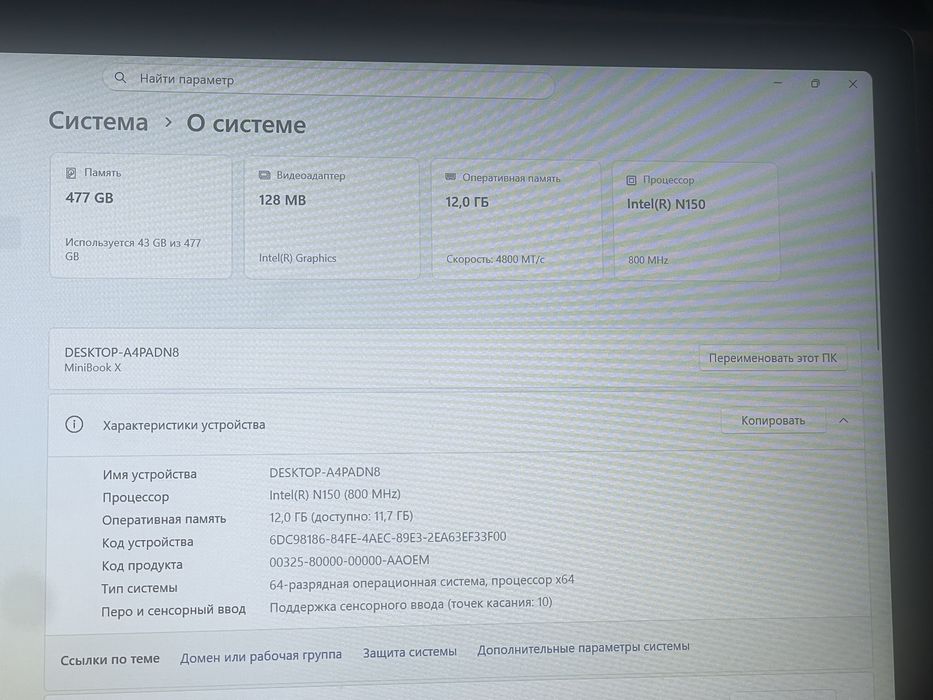Click 'Имя устройства' label
933x700 pixels.
point(149,474)
